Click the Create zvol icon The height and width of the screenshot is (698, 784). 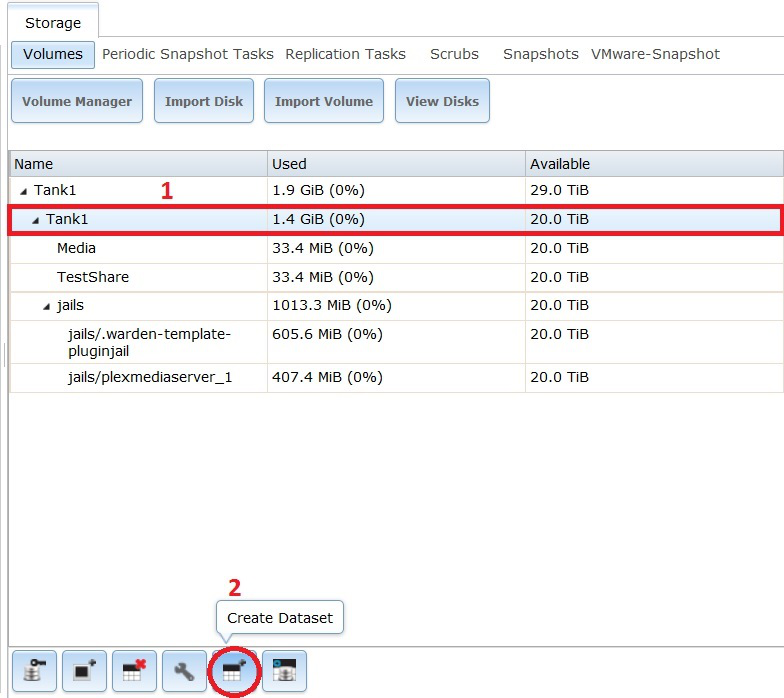coord(284,672)
